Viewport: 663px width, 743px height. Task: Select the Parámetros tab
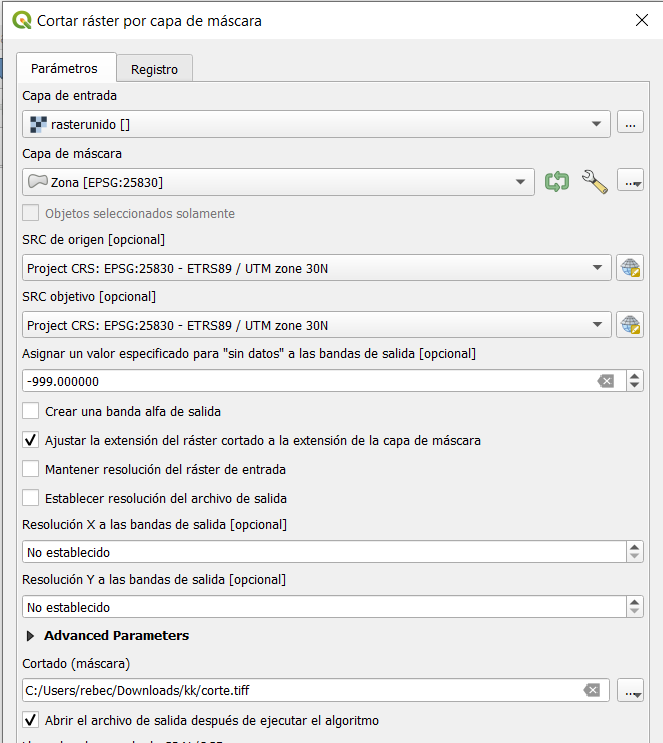[x=64, y=68]
